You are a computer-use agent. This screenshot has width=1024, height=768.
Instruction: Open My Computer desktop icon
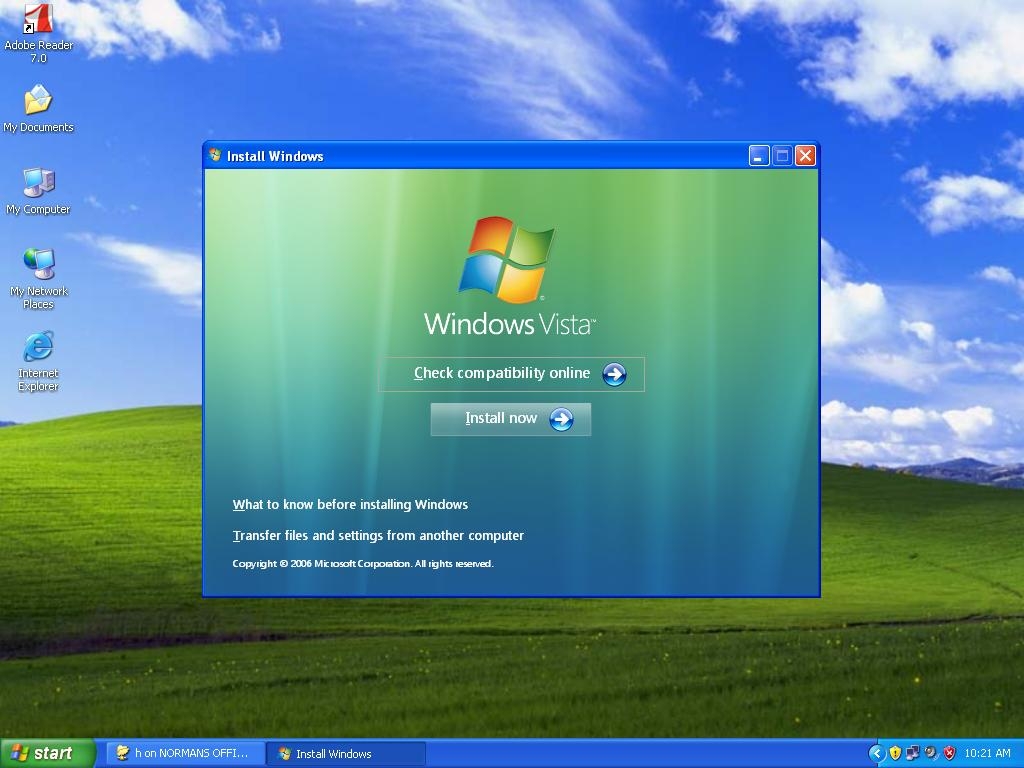(38, 191)
